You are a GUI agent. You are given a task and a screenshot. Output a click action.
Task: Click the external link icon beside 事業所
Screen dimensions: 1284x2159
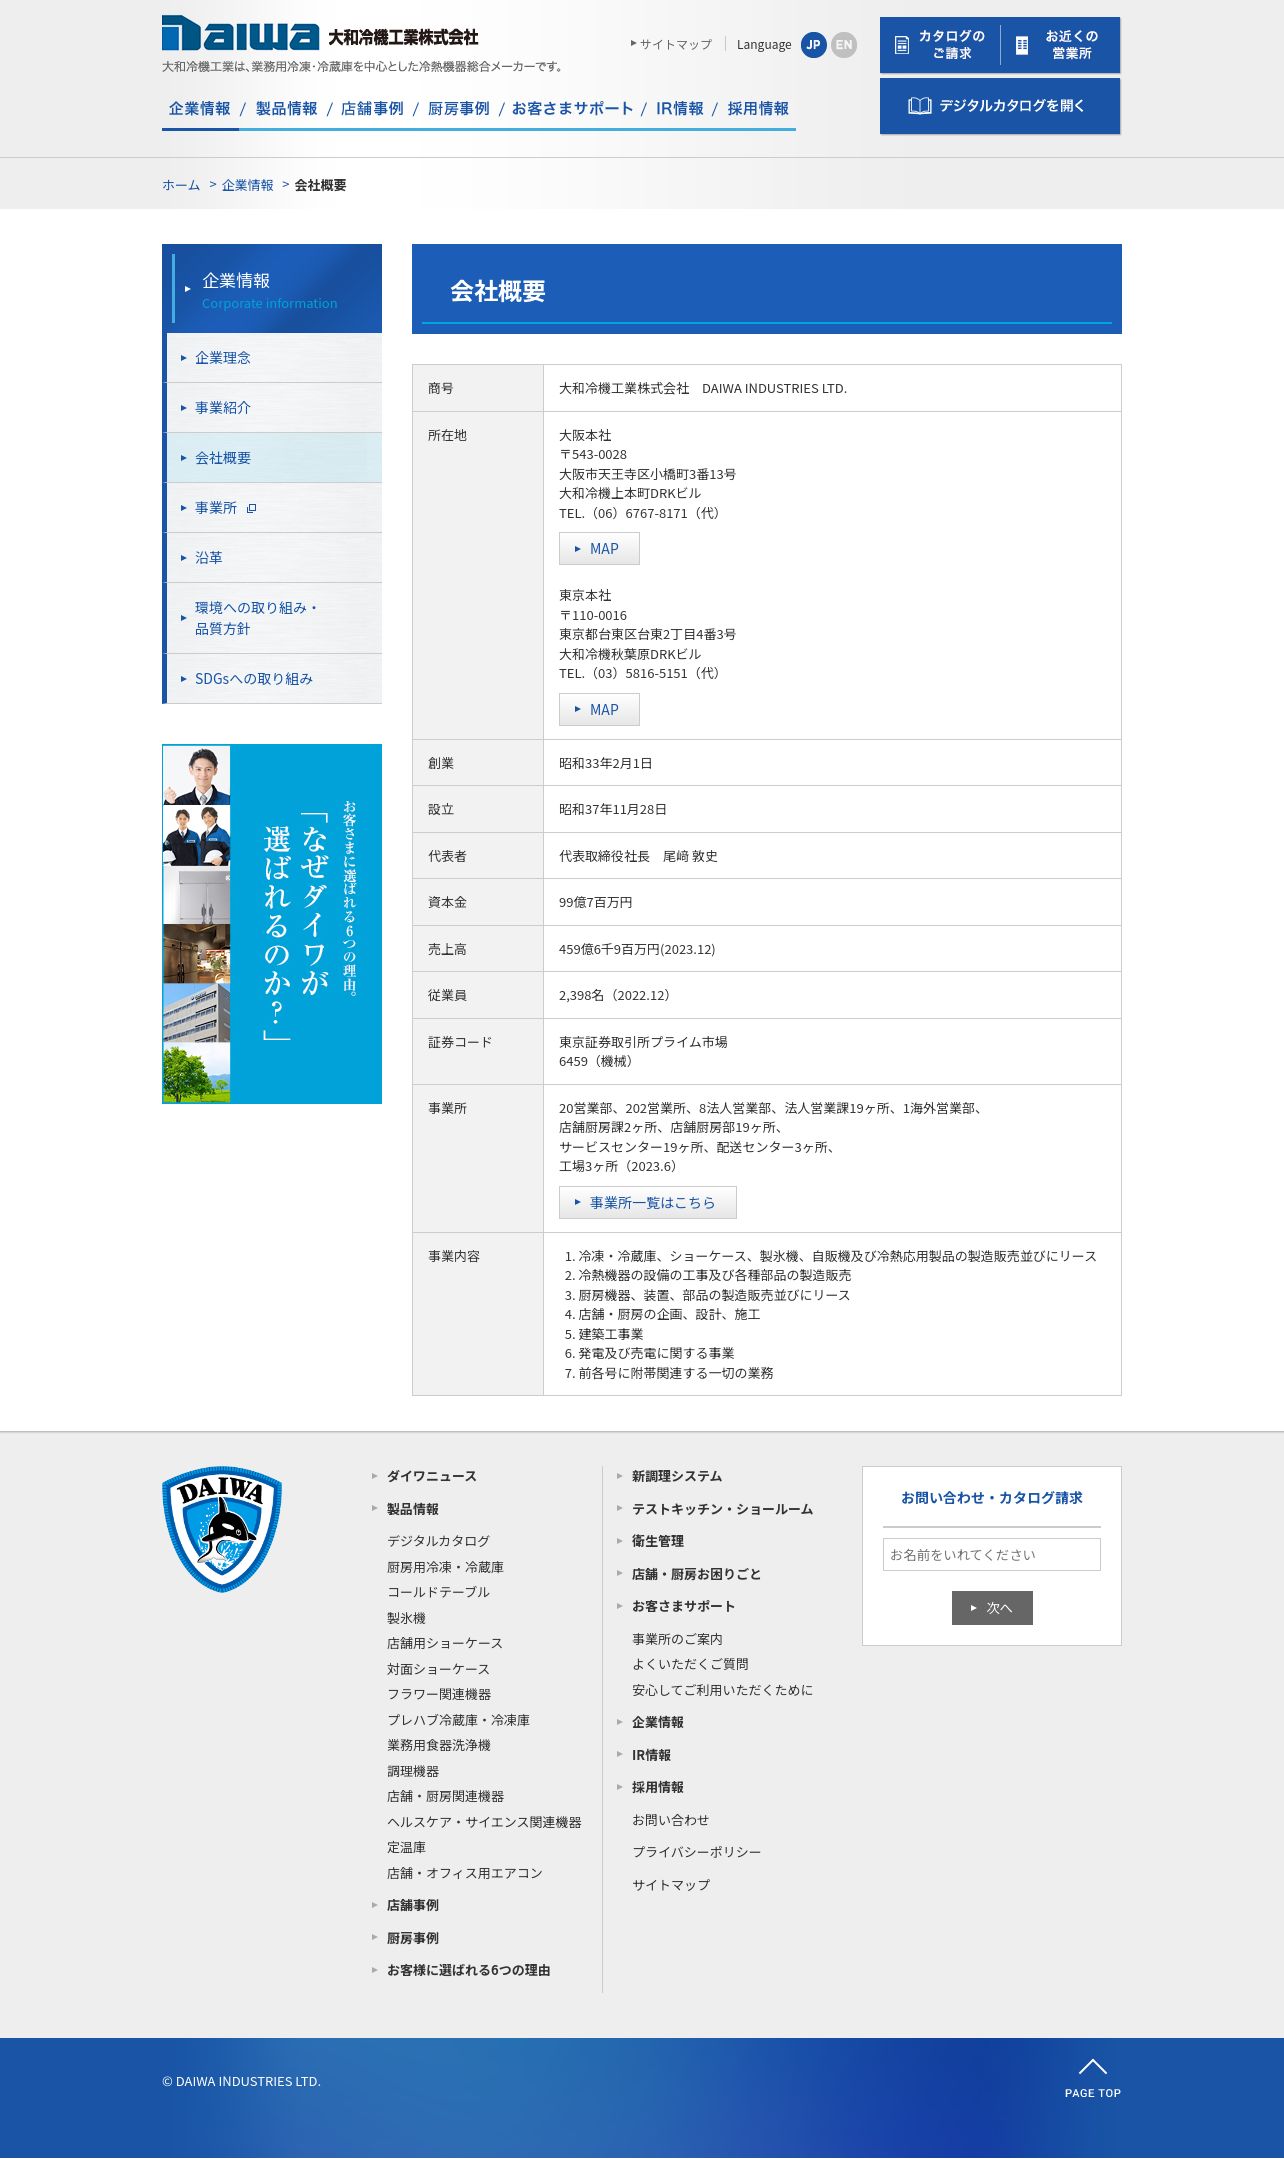251,508
